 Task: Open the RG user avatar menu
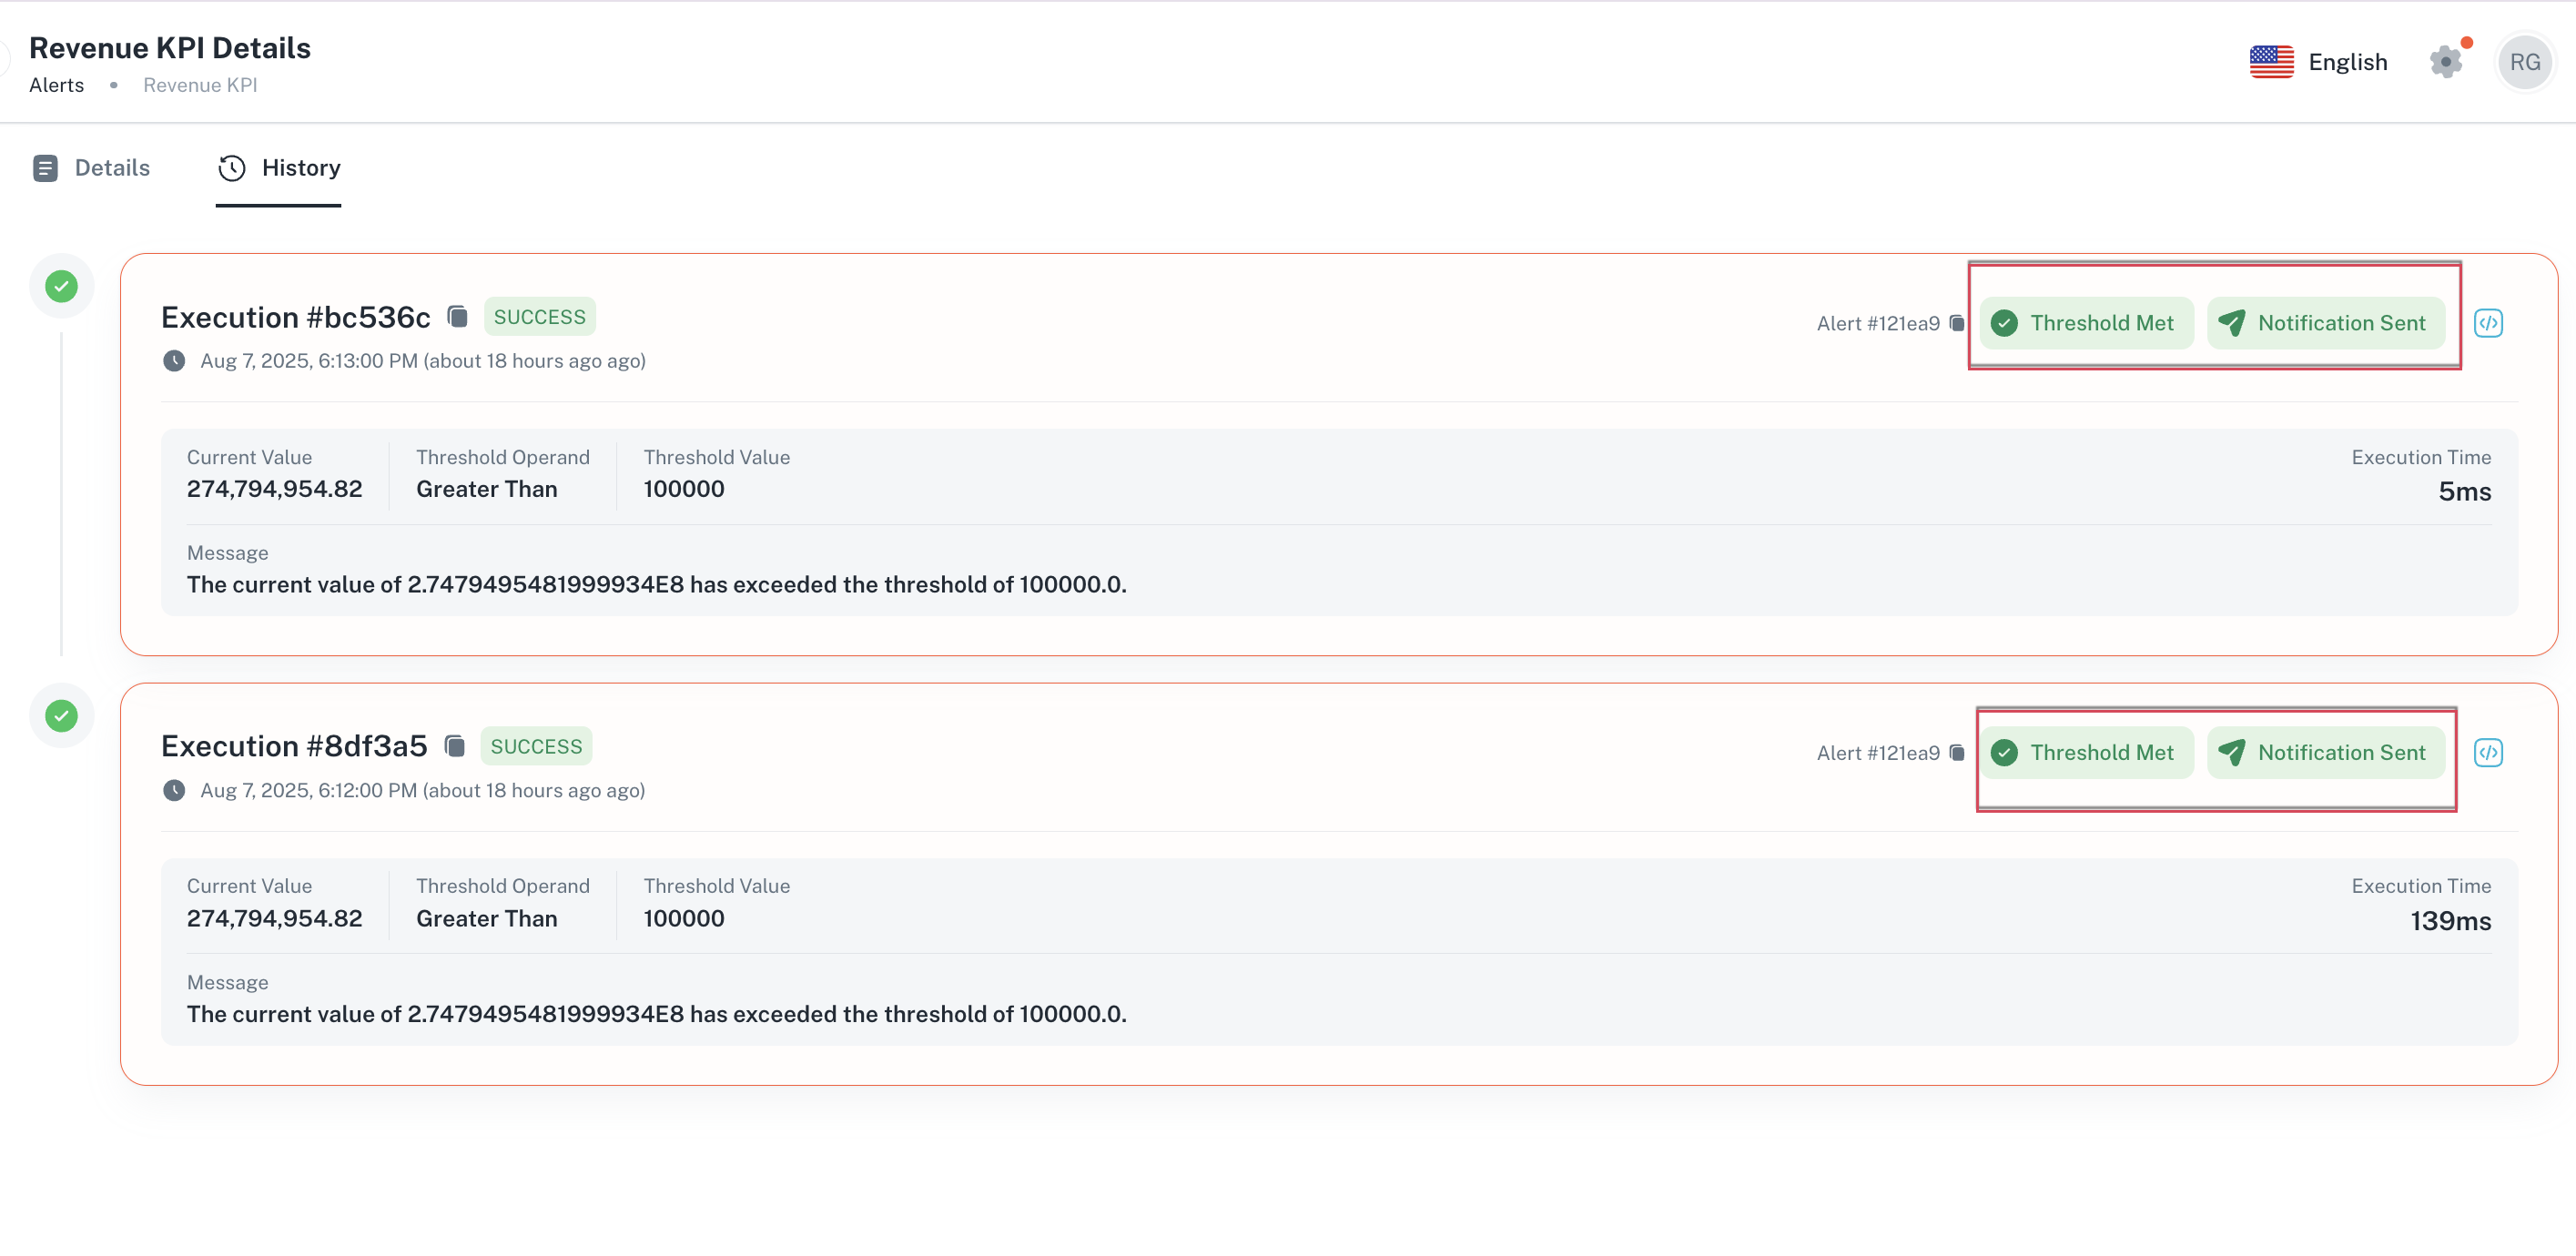(x=2524, y=62)
